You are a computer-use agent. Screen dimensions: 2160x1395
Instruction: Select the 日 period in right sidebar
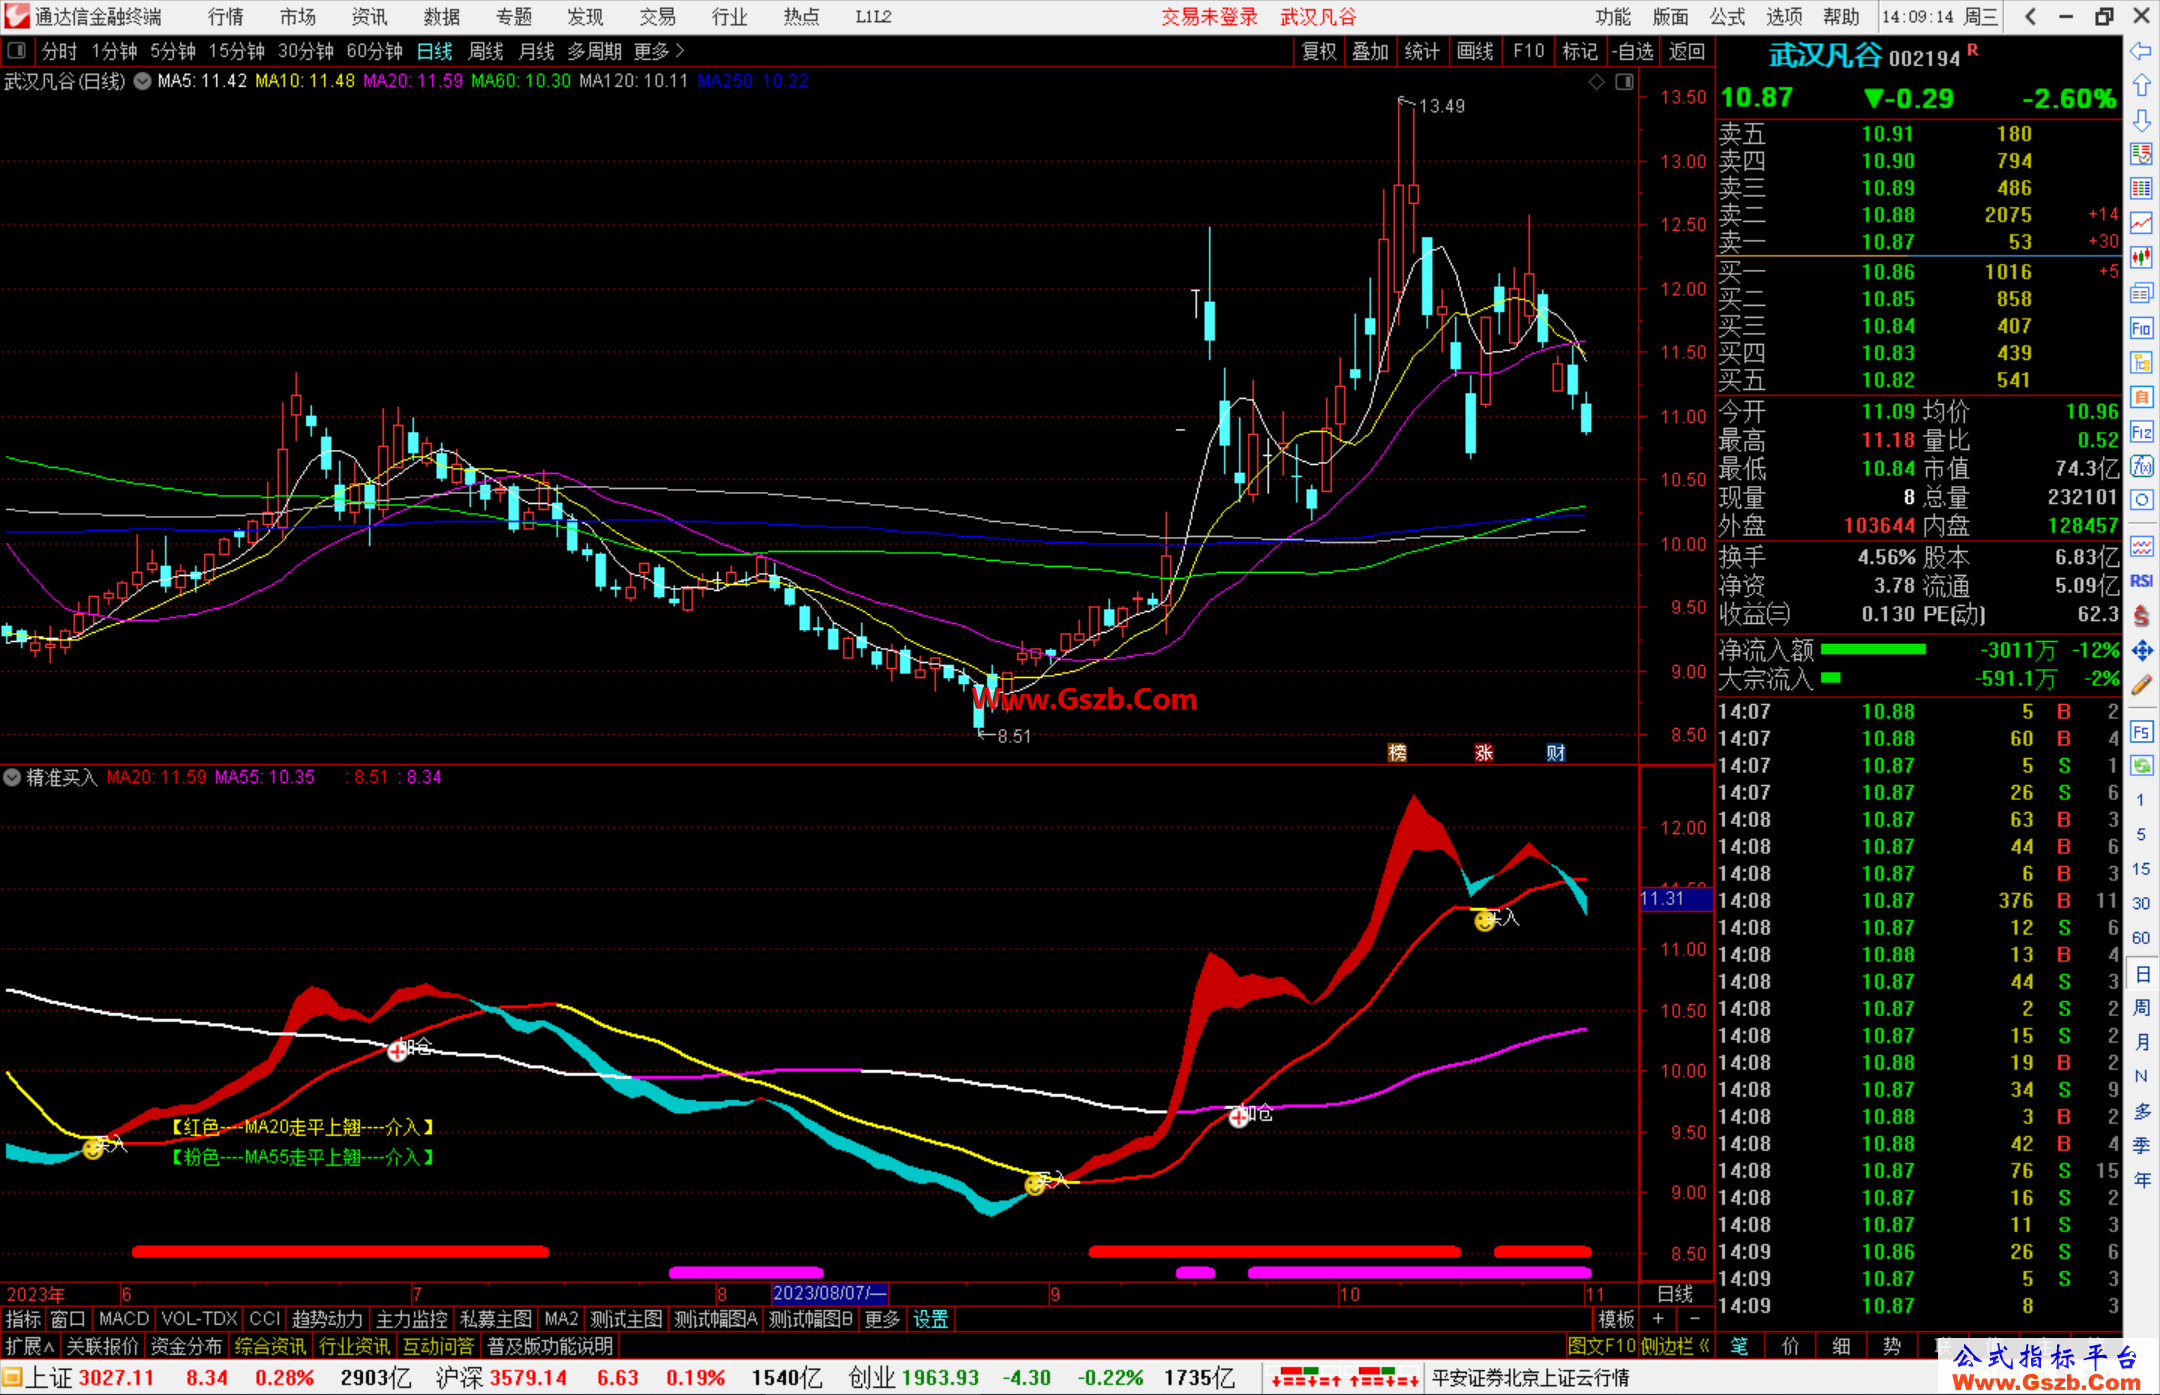[2142, 974]
